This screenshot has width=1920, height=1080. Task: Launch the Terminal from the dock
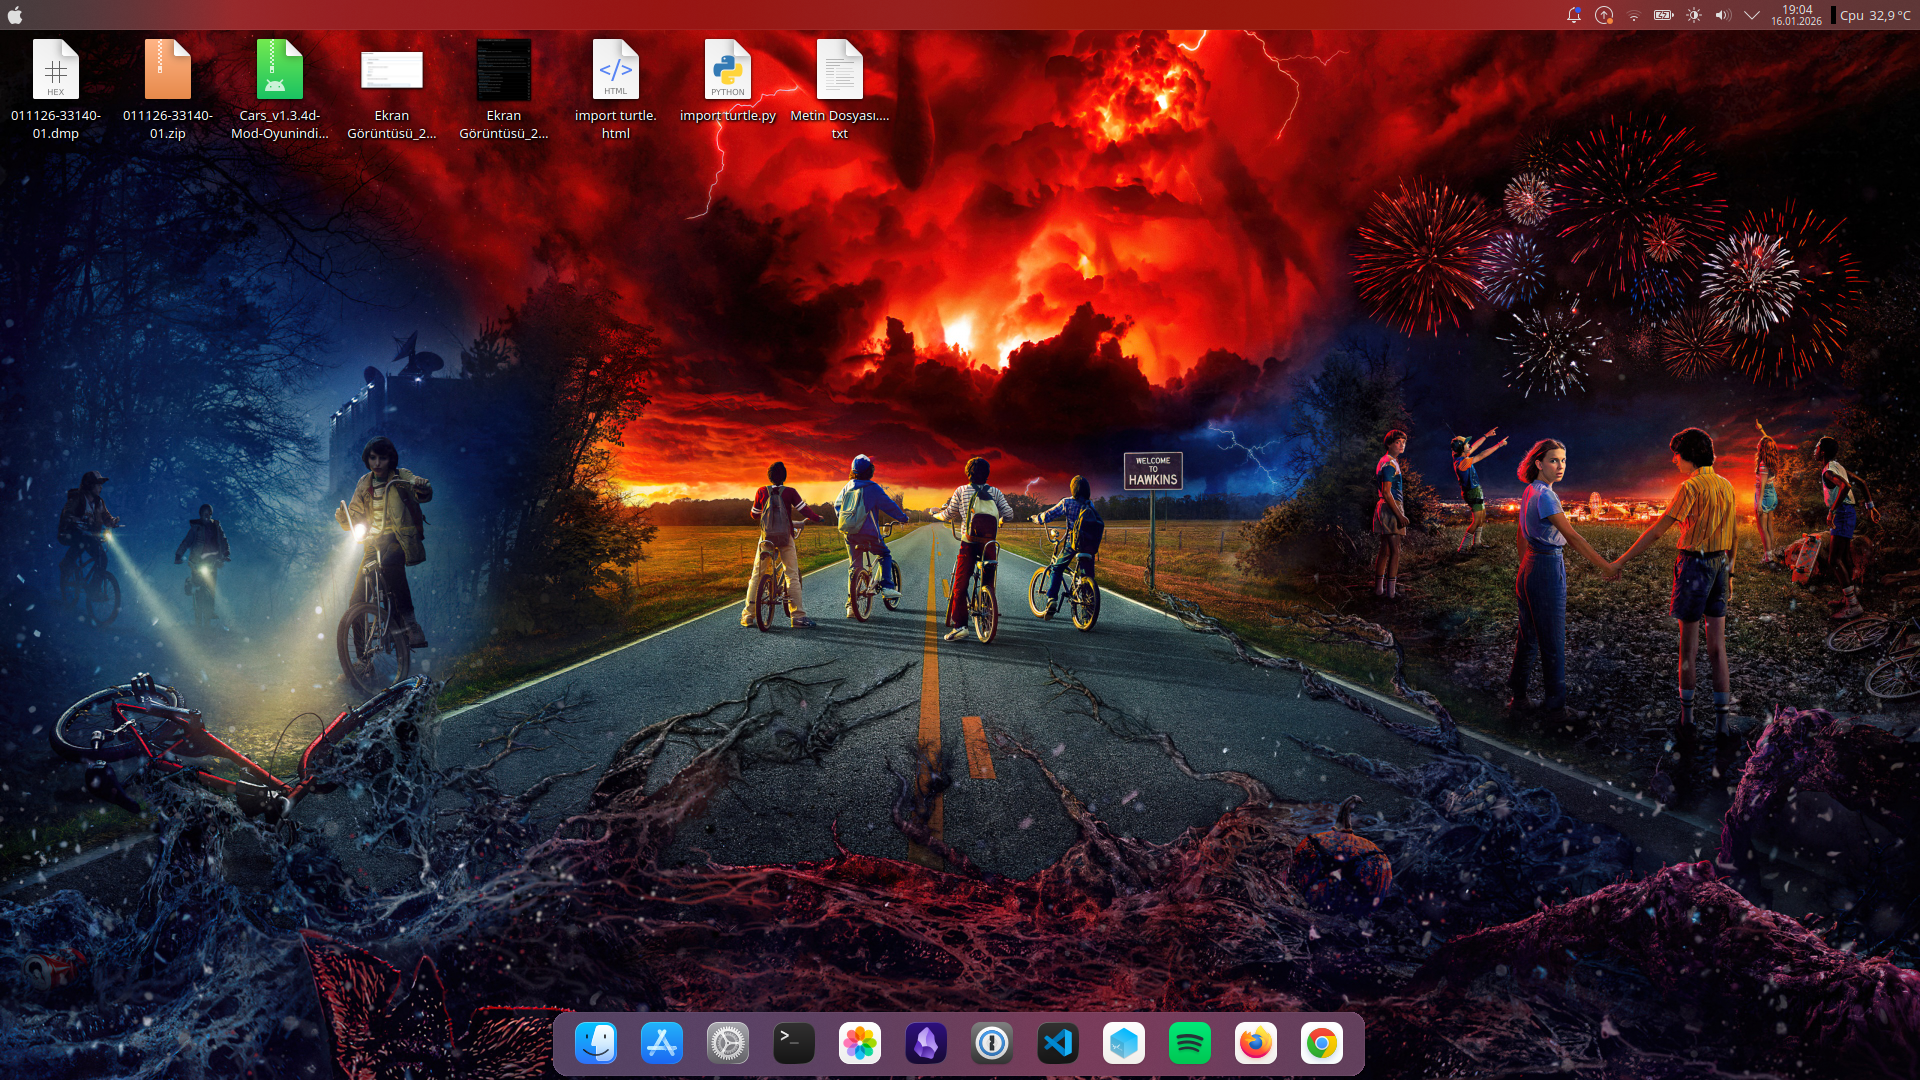(794, 1044)
